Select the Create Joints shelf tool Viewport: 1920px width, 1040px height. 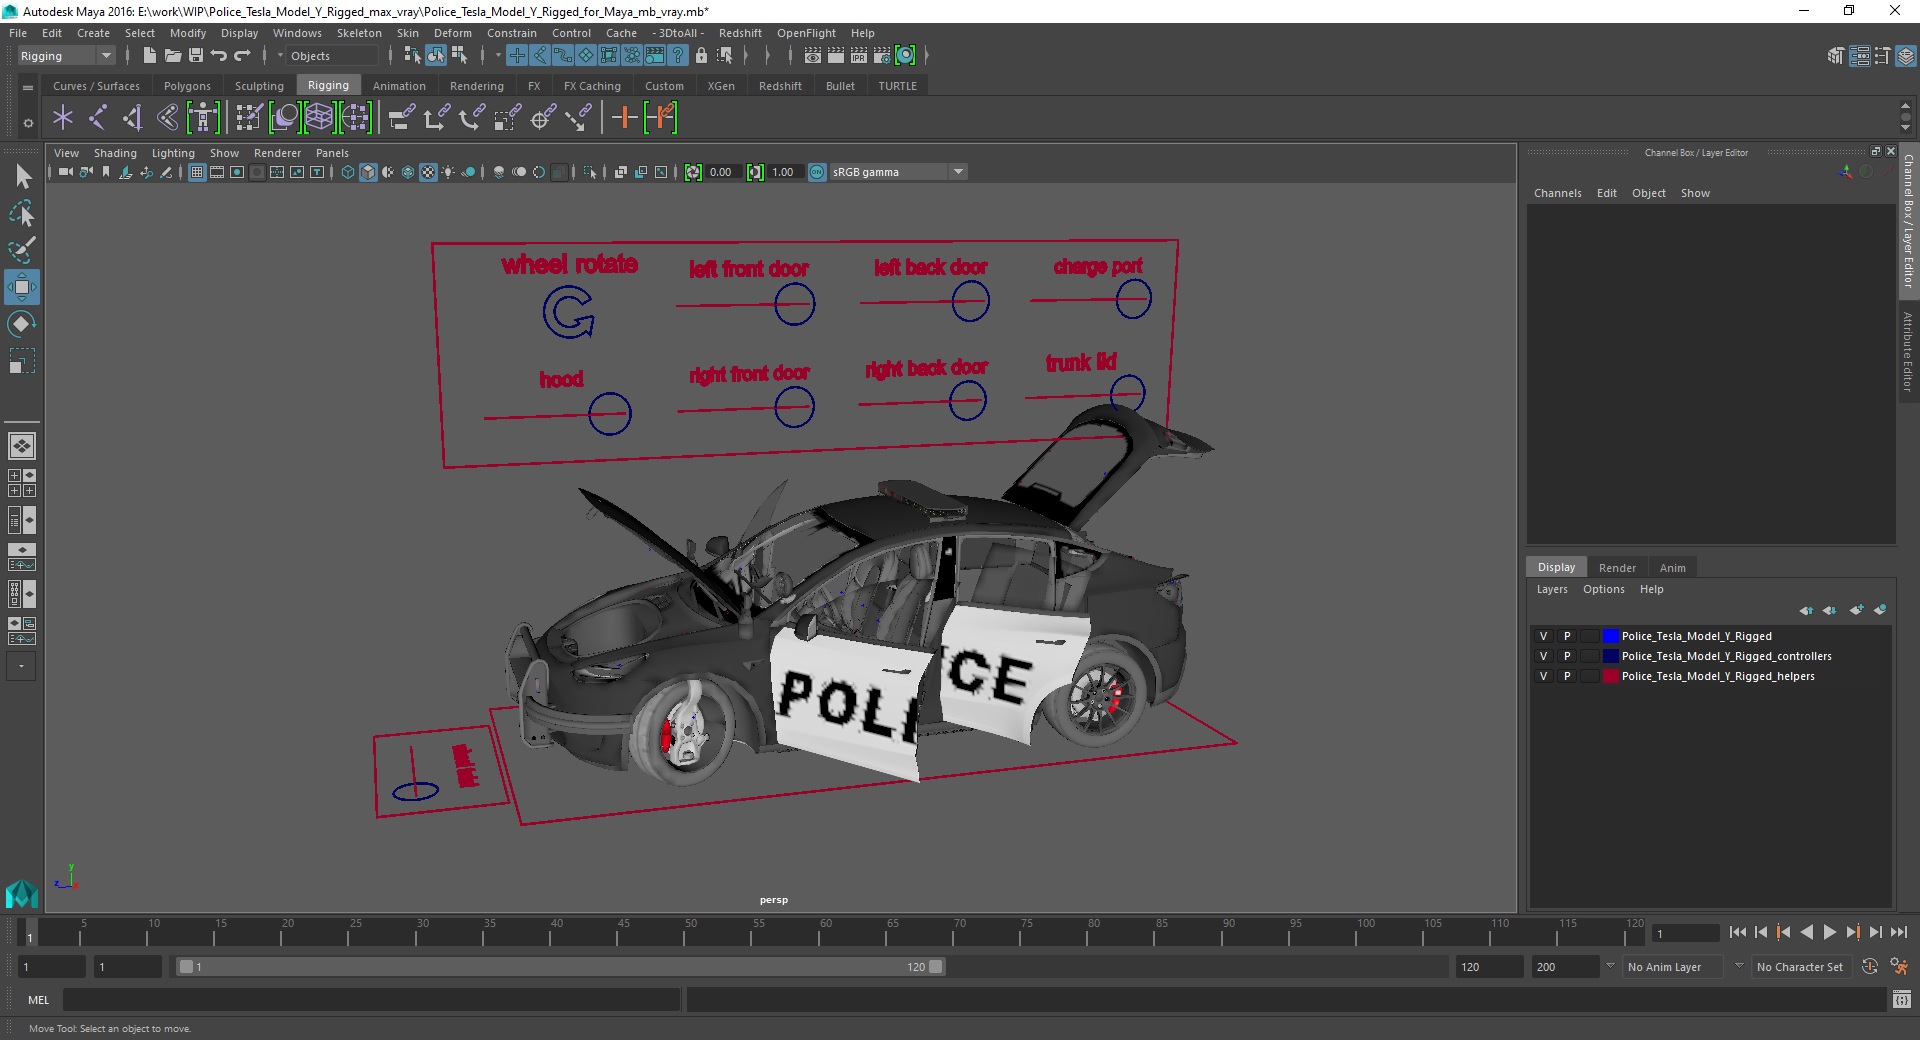98,118
